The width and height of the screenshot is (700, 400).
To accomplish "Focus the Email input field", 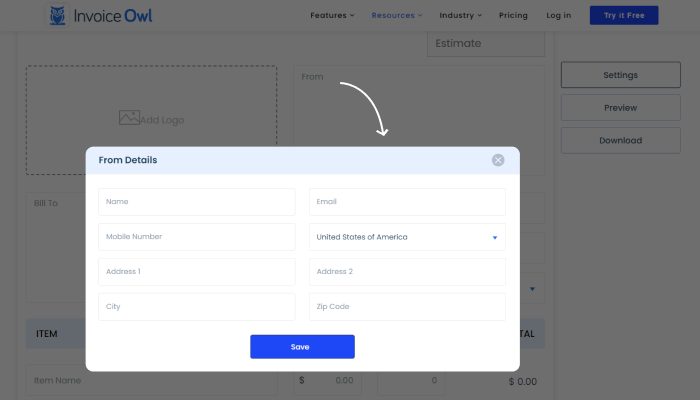I will pos(407,202).
